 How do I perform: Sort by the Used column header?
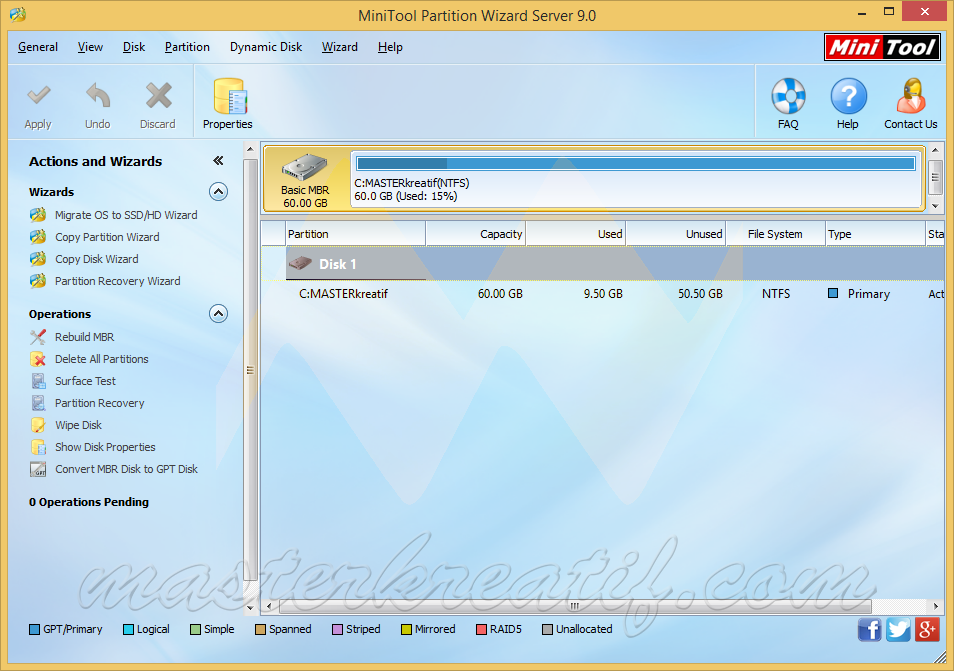[x=576, y=234]
